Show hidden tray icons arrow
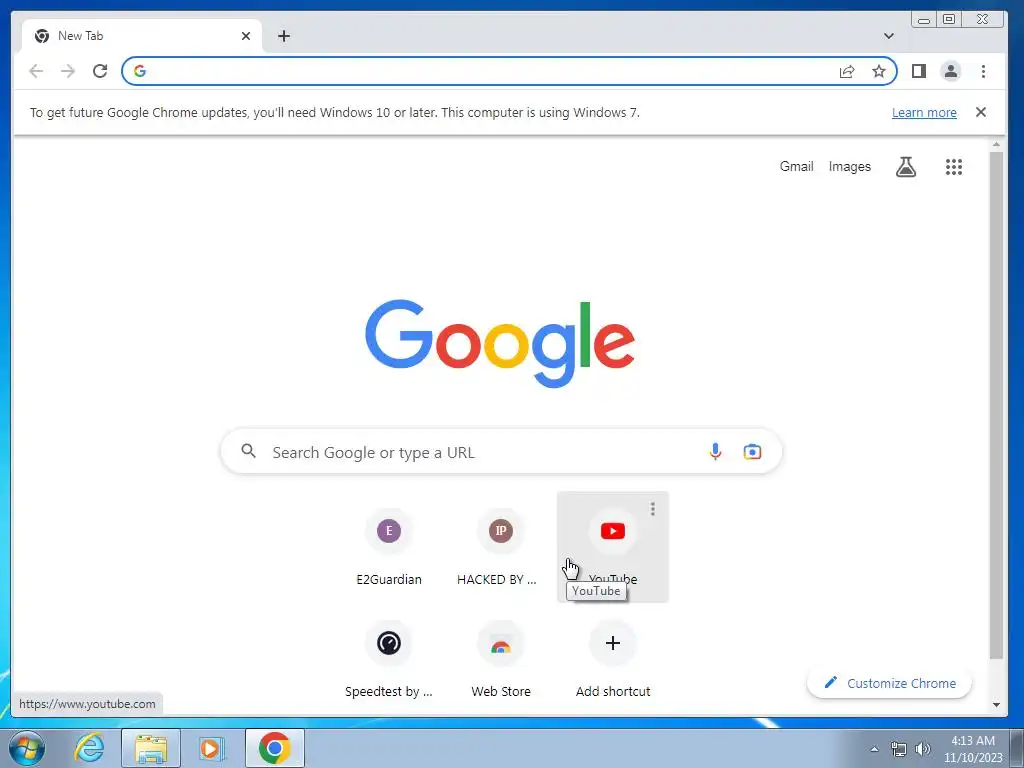This screenshot has width=1024, height=768. [x=874, y=749]
